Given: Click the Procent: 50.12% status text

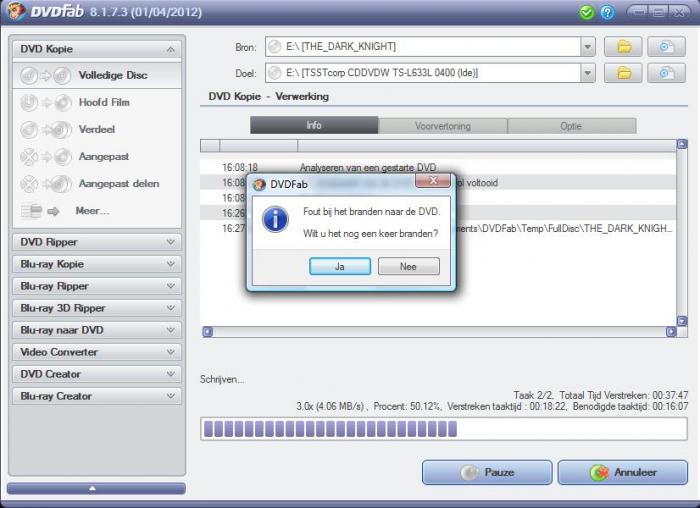Looking at the screenshot, I should 408,407.
